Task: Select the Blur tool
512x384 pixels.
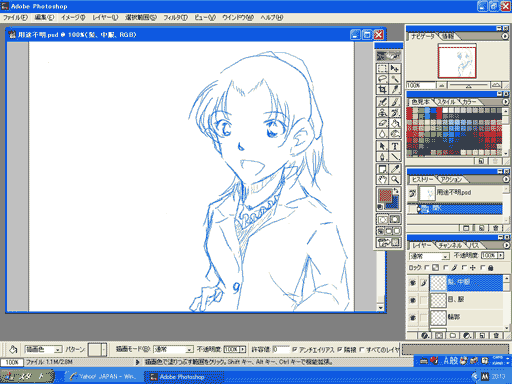Action: coord(382,134)
